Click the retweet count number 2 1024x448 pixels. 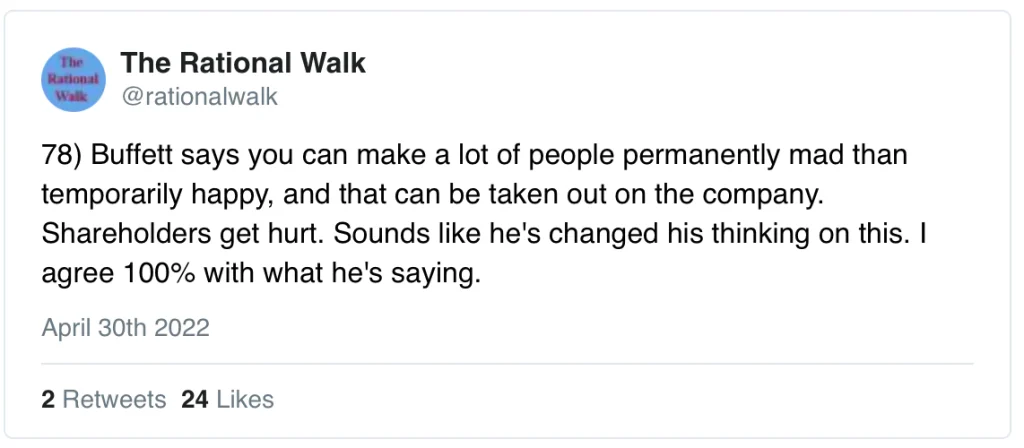48,400
